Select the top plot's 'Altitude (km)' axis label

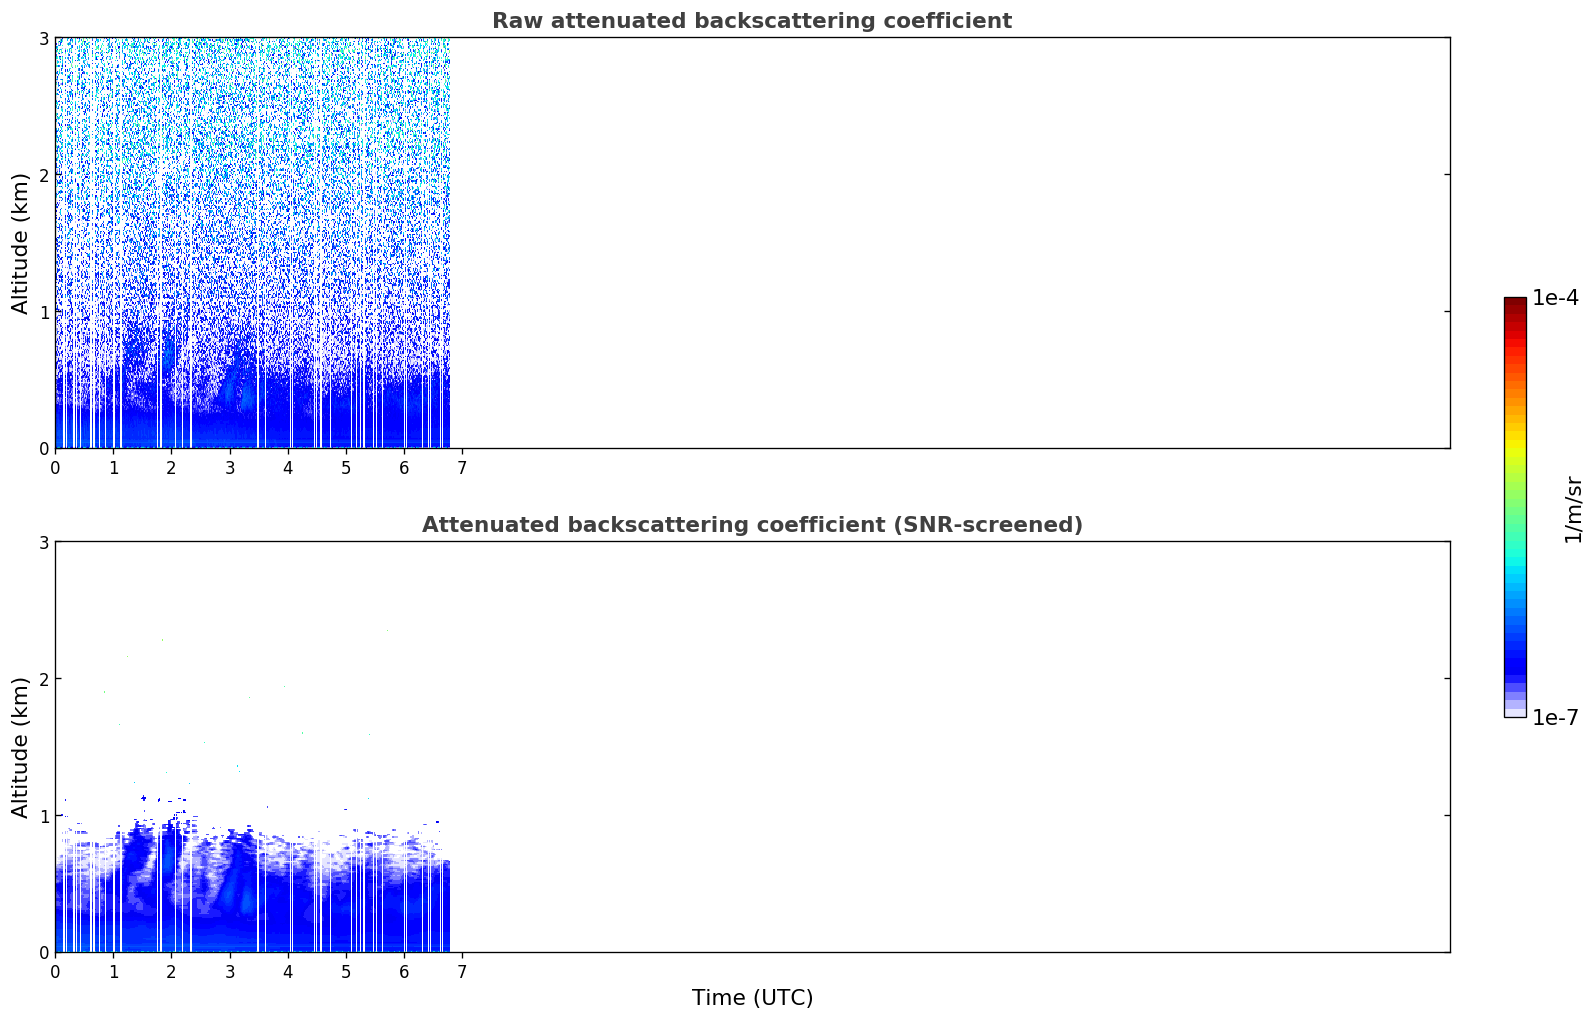point(20,243)
